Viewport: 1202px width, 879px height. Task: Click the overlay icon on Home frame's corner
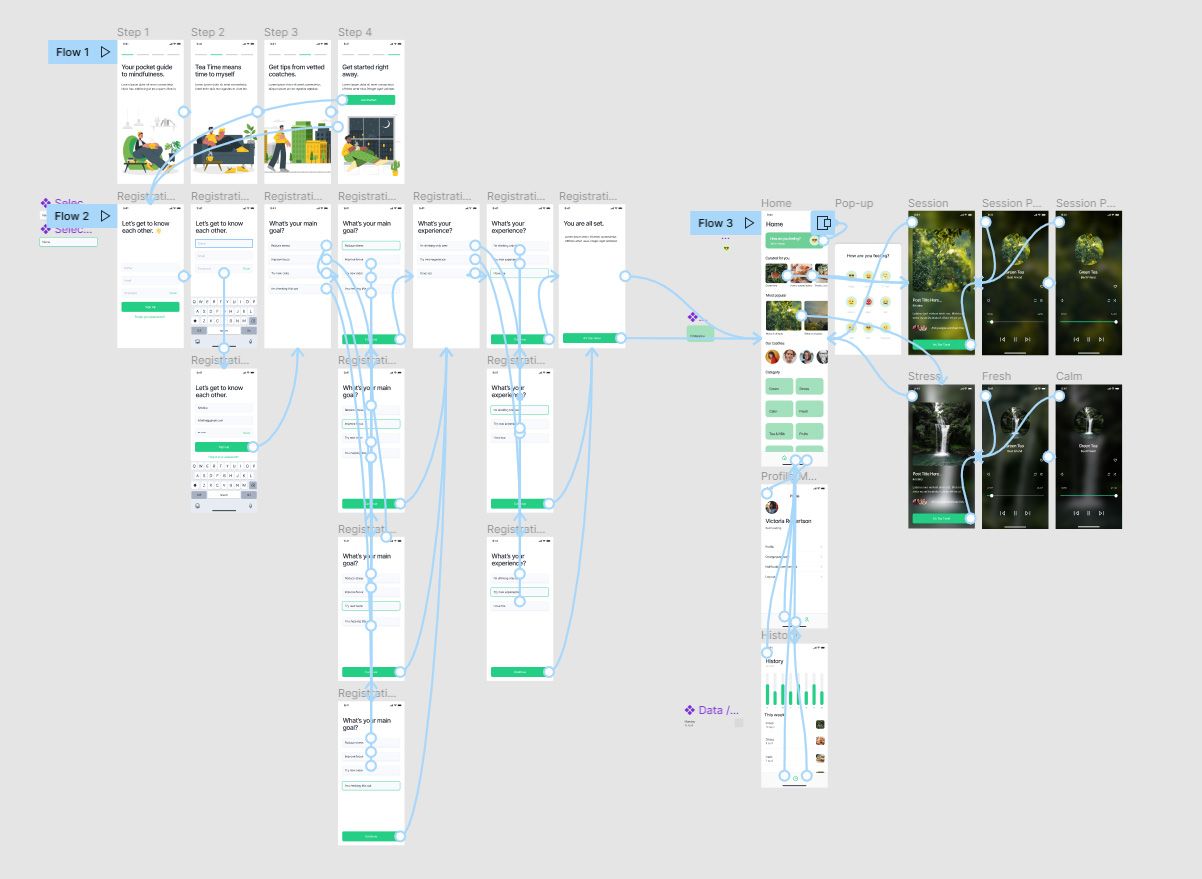point(823,223)
